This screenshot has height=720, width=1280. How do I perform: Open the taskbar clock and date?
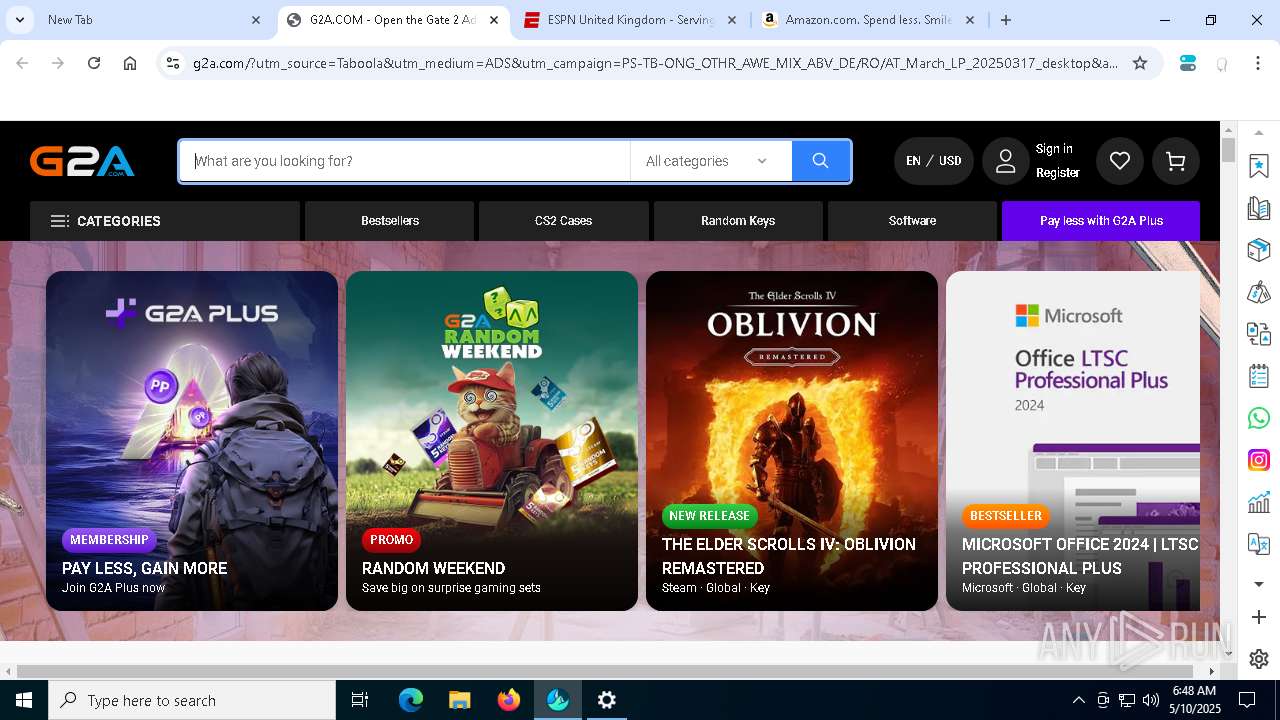click(1193, 700)
